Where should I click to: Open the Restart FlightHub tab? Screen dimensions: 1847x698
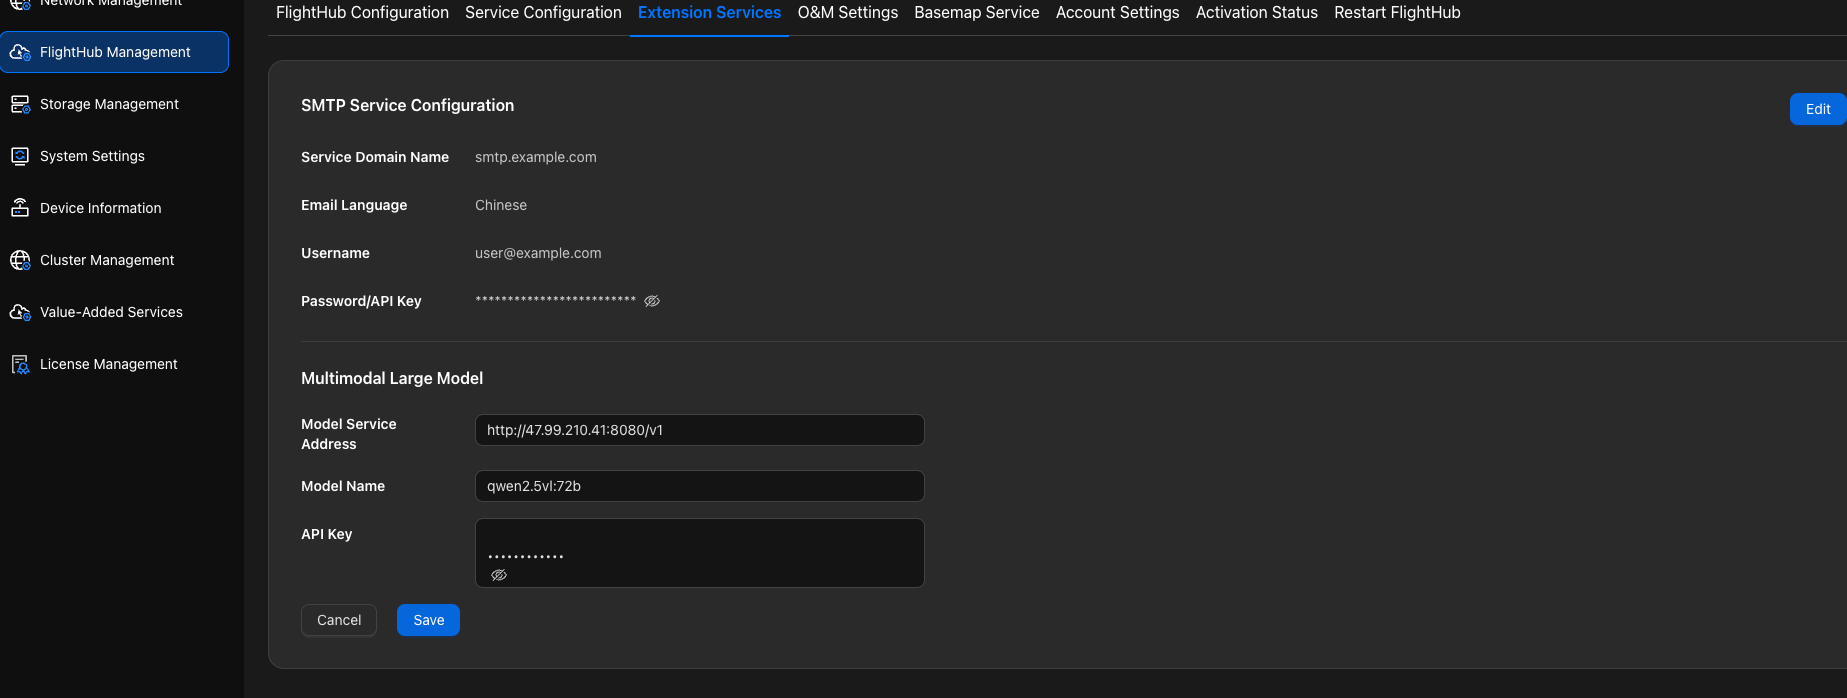[1397, 13]
